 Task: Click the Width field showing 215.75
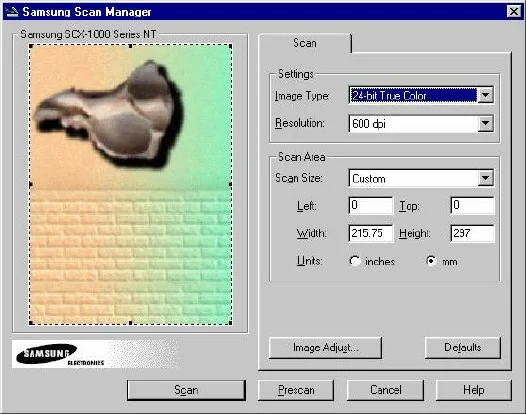(x=371, y=233)
